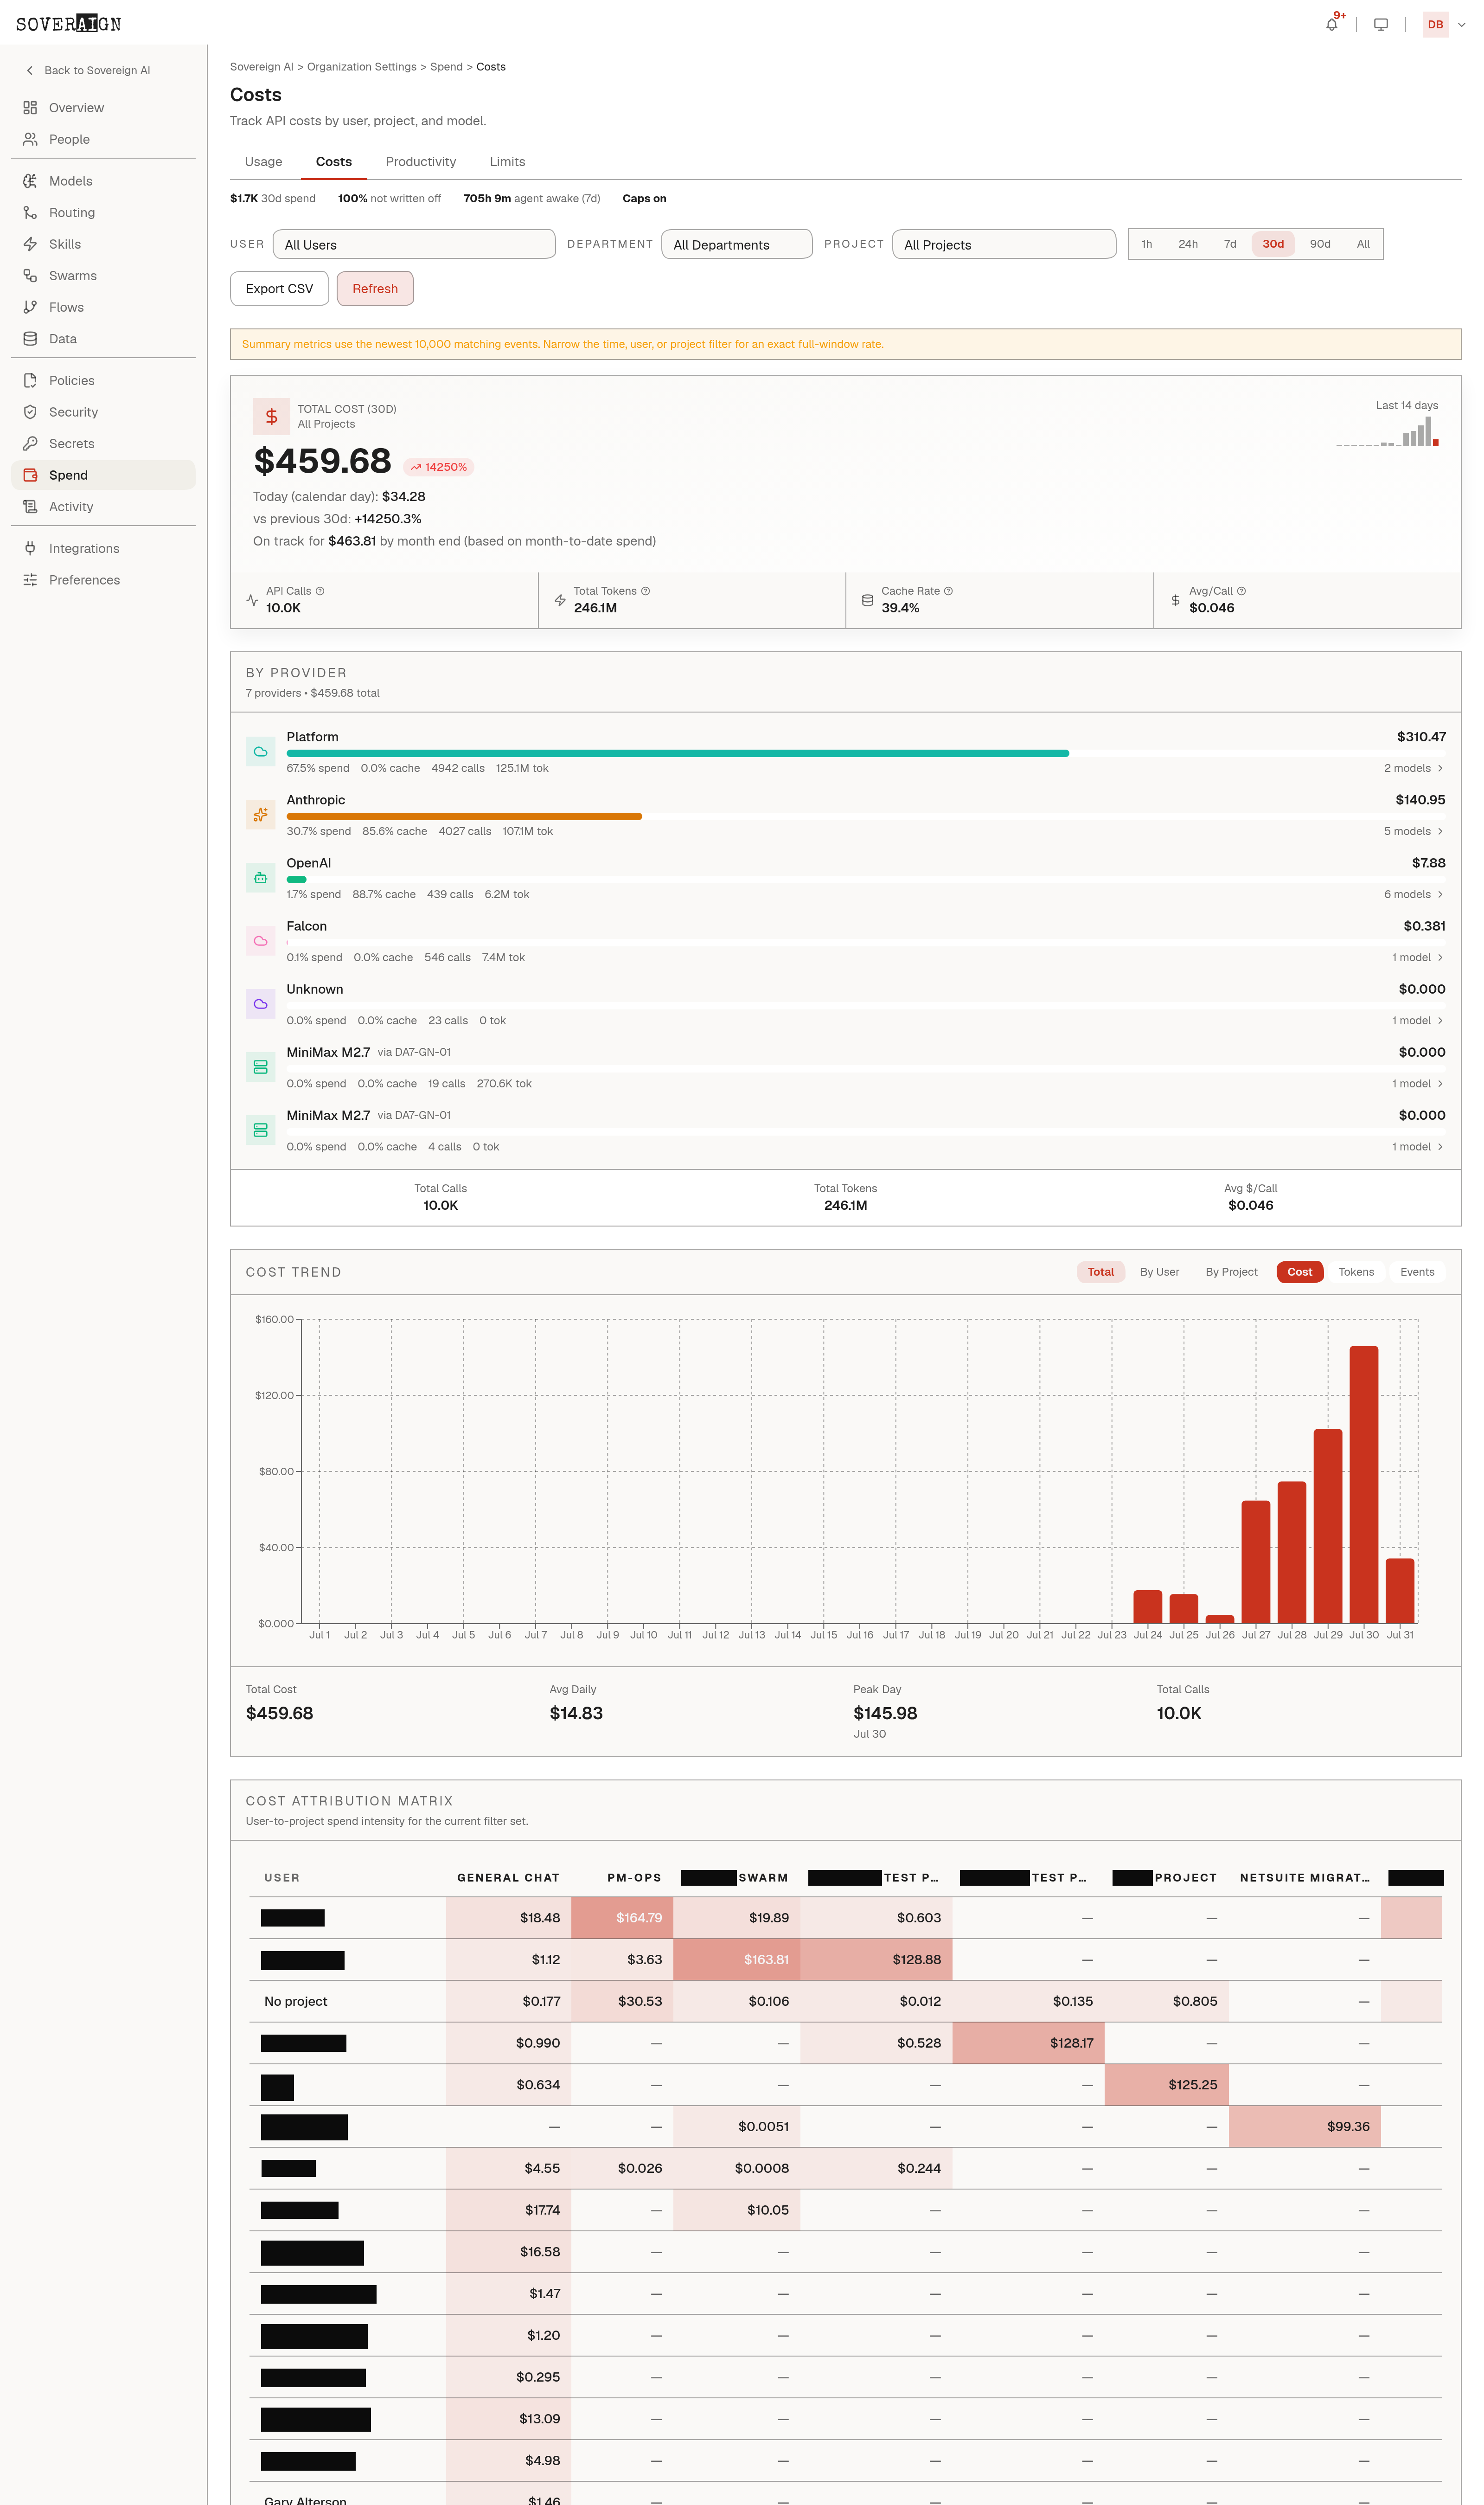Click the Total Tokens info icon
The image size is (1484, 2505).
[645, 591]
